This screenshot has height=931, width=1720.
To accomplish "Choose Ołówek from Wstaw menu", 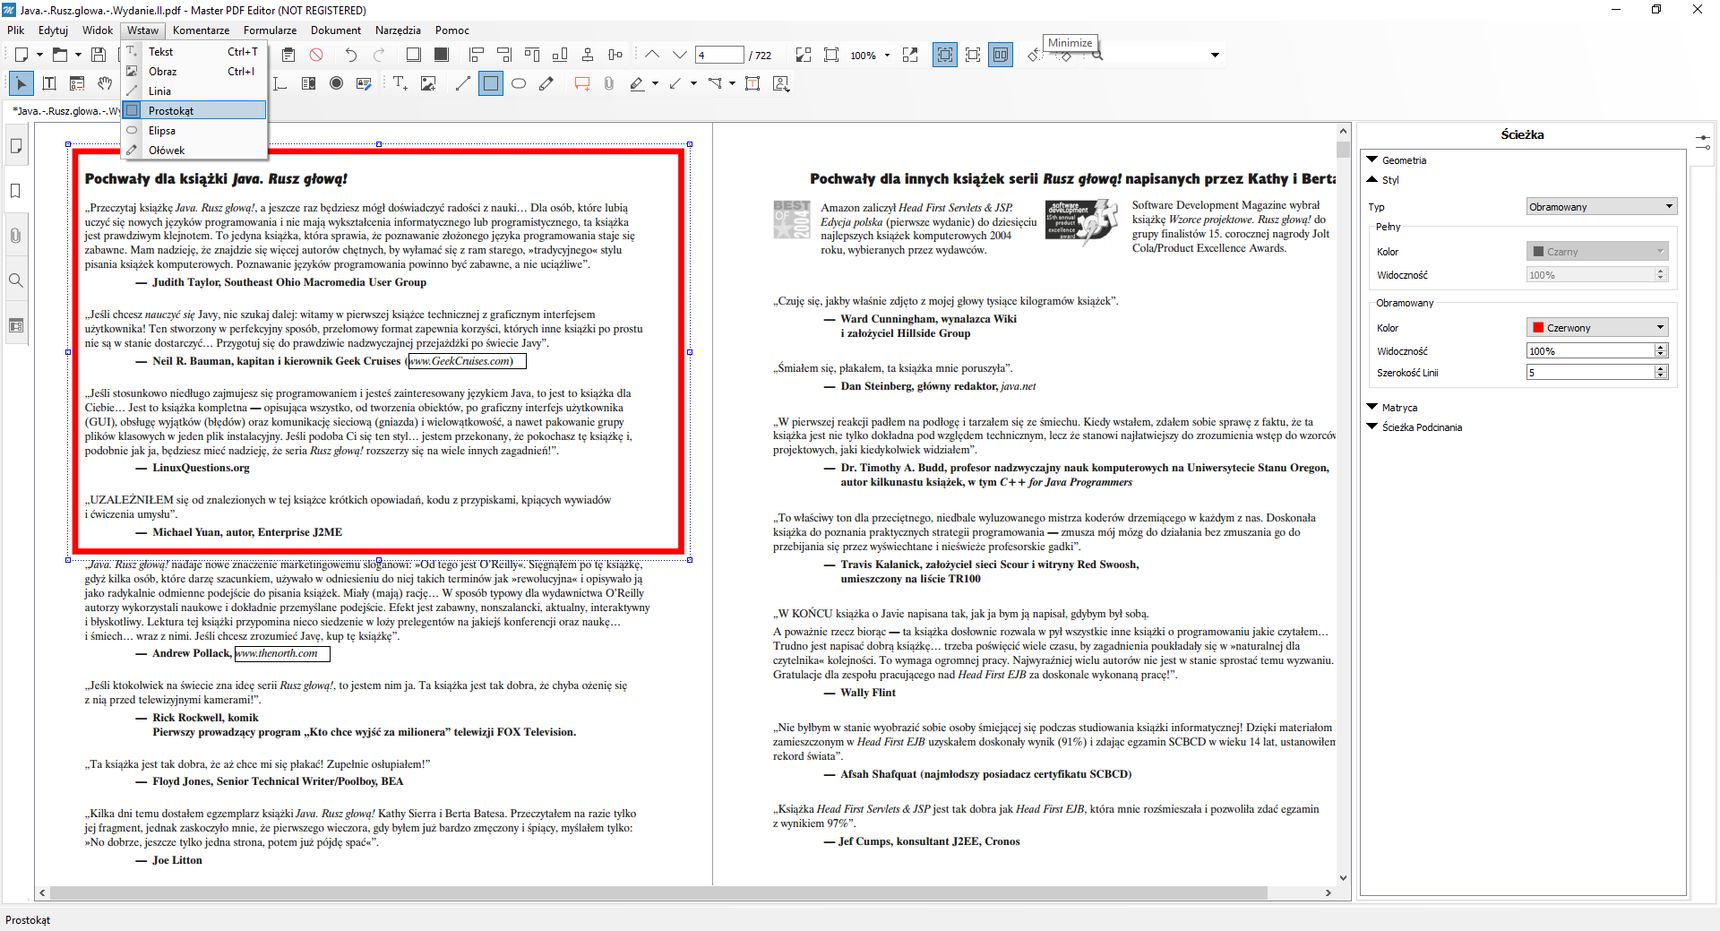I will [194, 150].
